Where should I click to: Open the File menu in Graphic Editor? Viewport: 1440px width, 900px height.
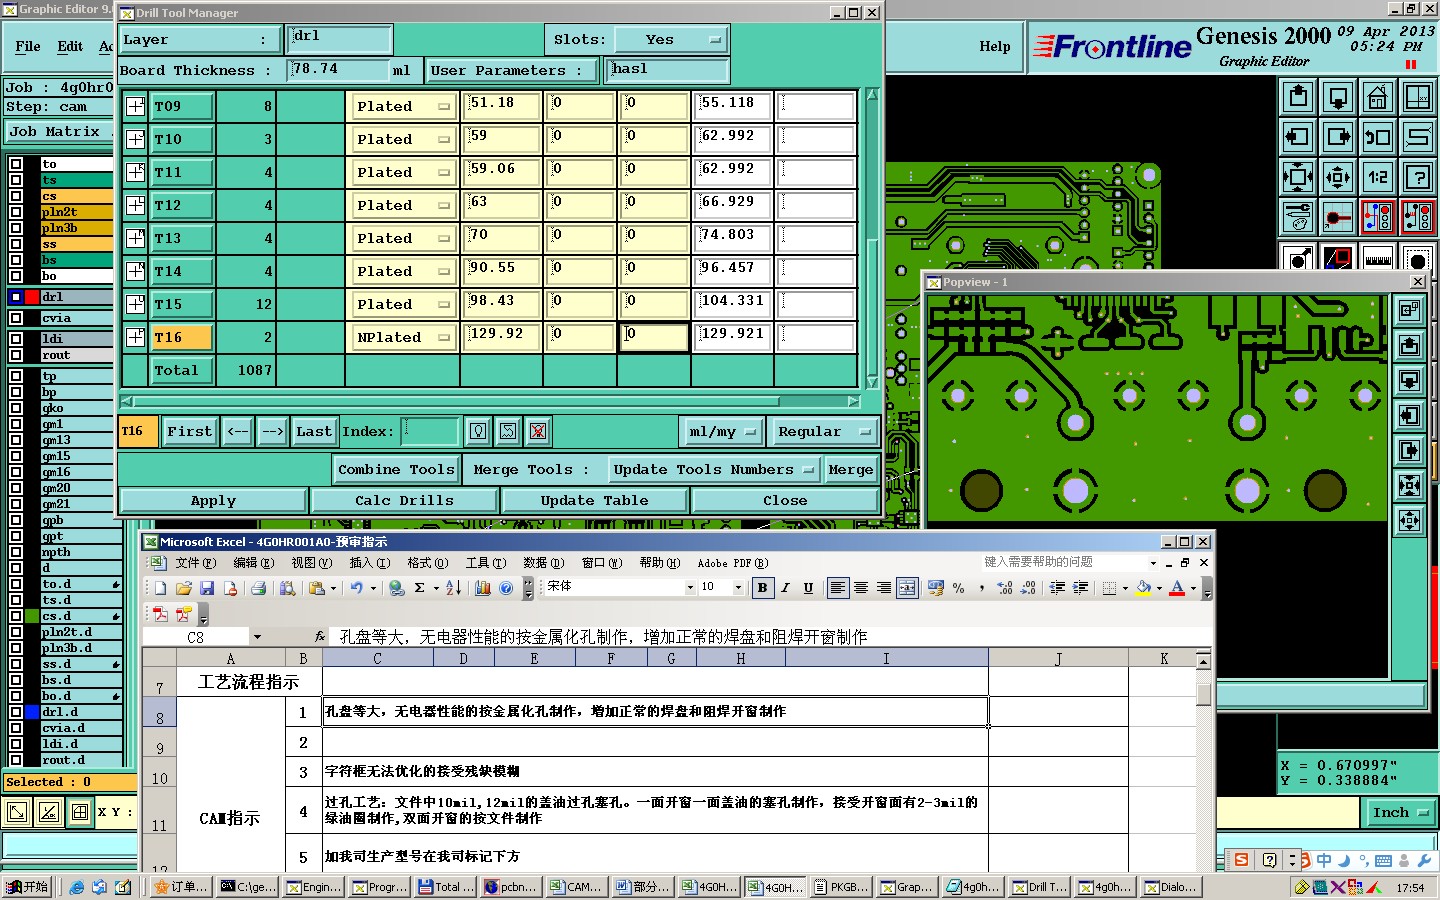[x=28, y=46]
